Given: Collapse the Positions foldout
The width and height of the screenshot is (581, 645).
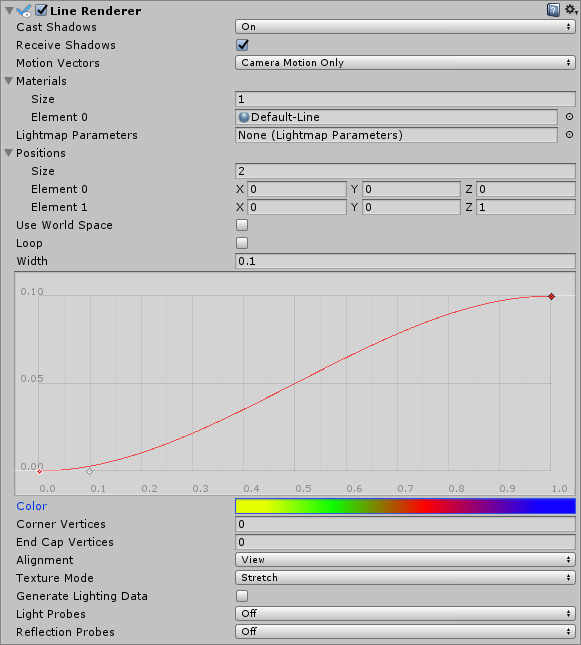Looking at the screenshot, I should tap(9, 153).
